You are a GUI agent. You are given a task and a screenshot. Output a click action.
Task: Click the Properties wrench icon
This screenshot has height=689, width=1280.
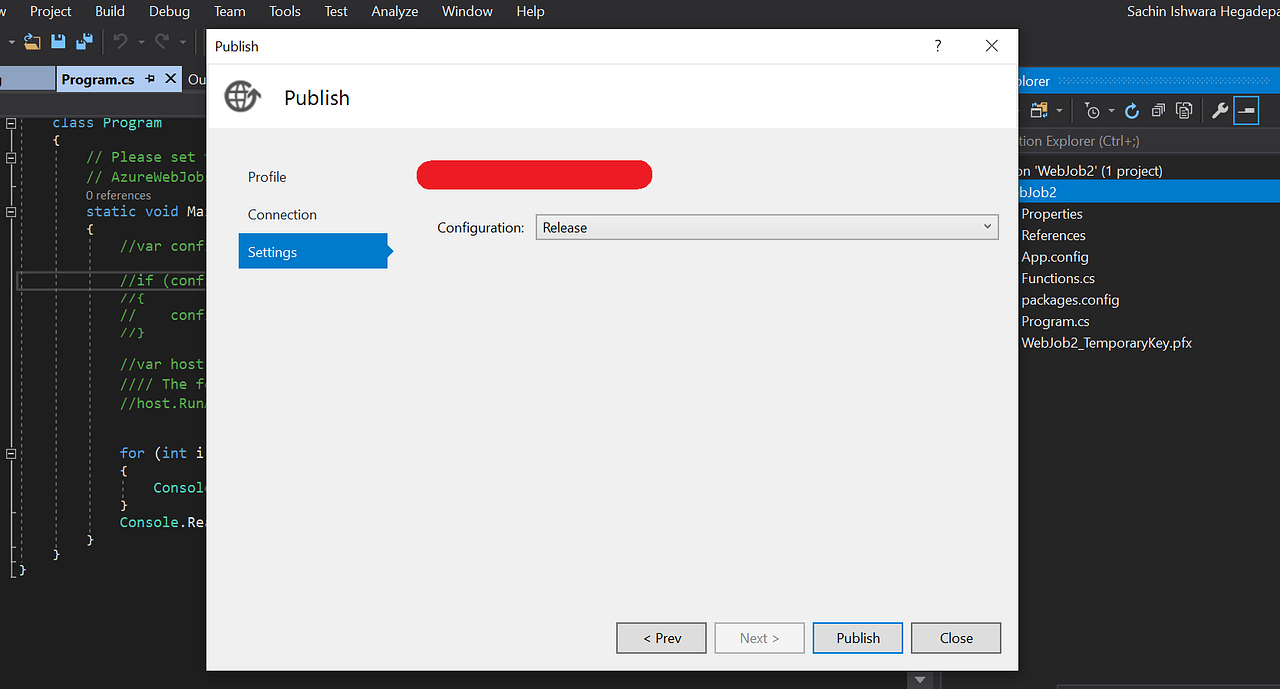pyautogui.click(x=1219, y=111)
